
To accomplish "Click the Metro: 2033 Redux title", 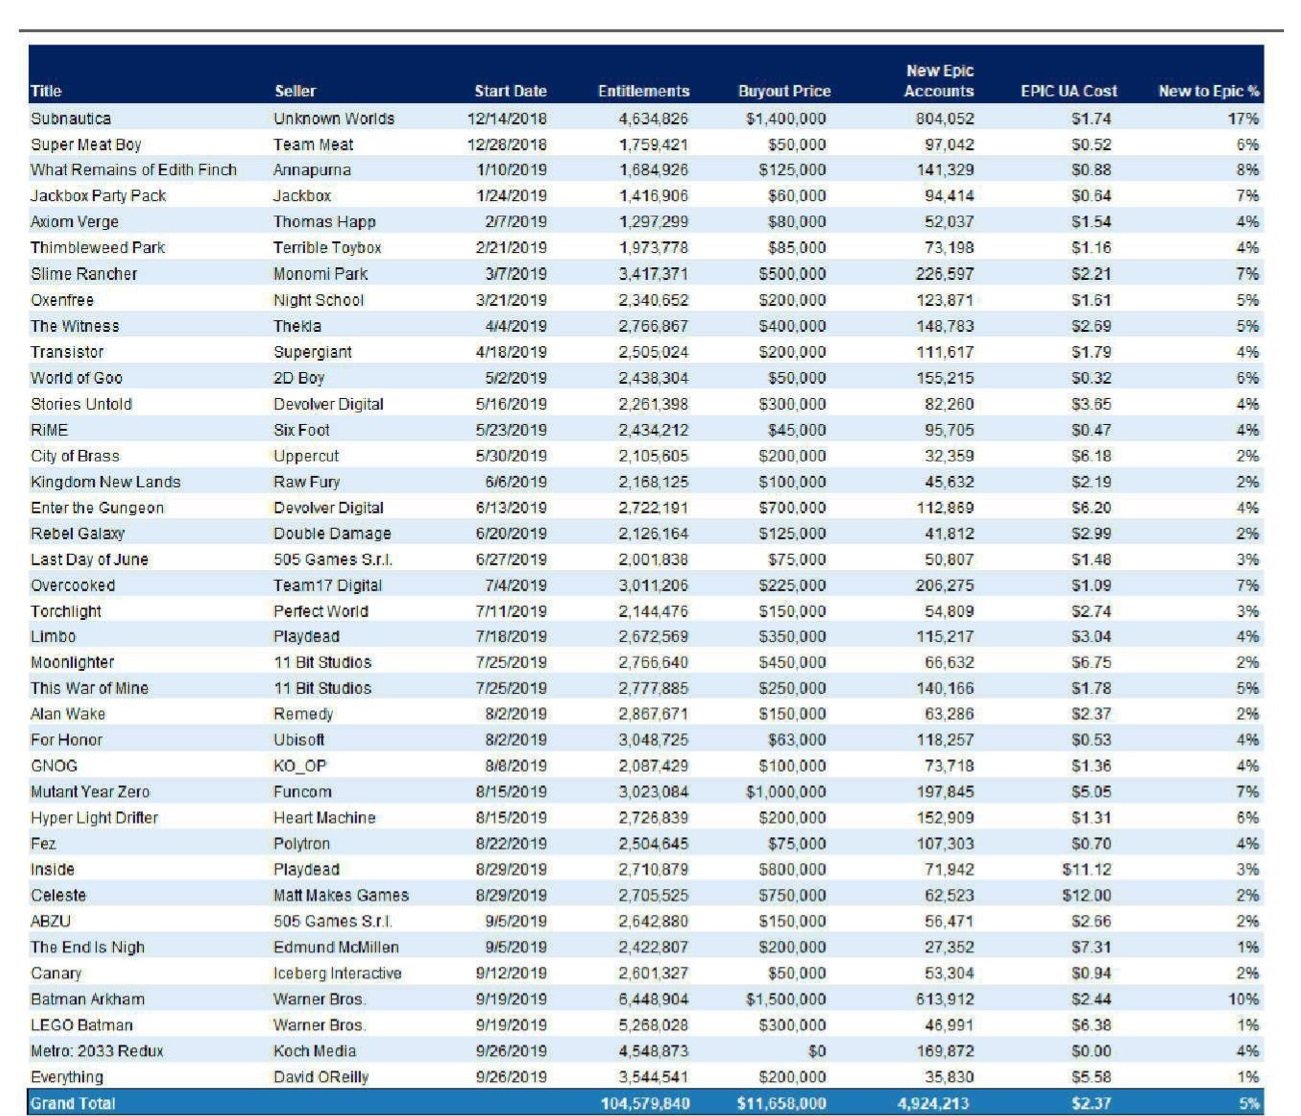I will 97,1052.
